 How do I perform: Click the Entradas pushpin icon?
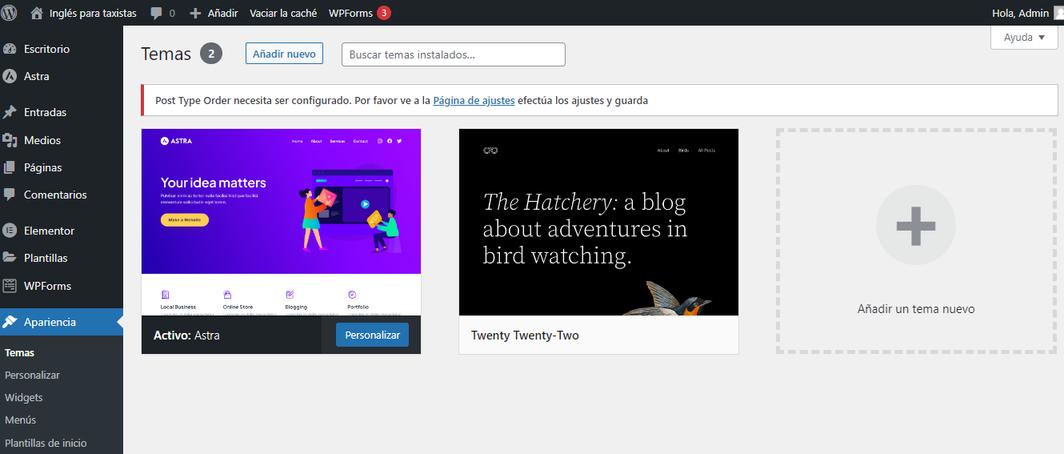(x=10, y=112)
